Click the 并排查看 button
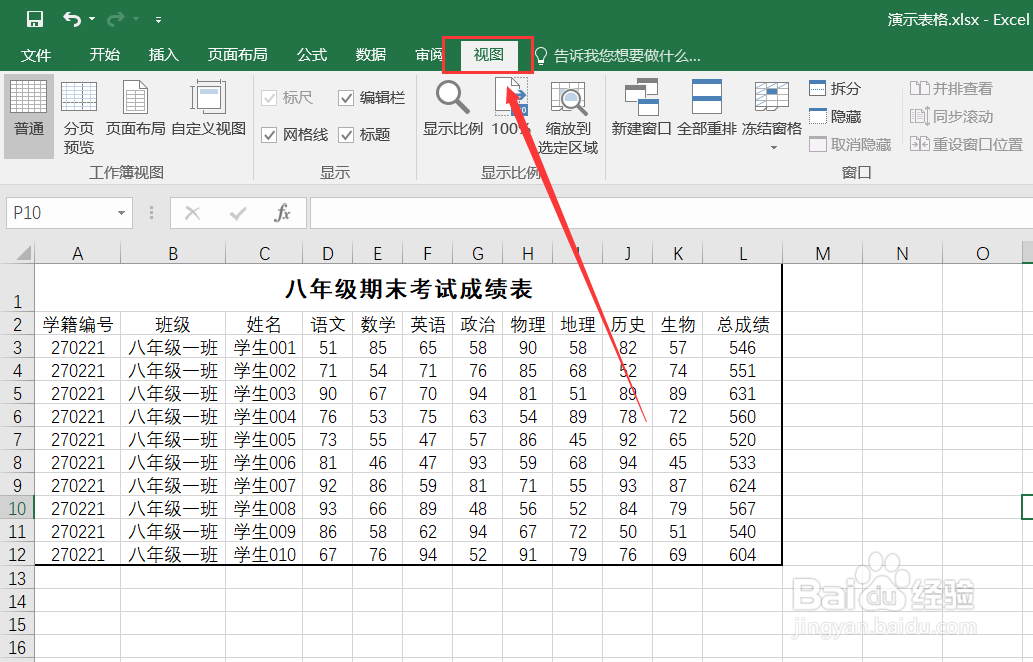Screen dimensions: 1033x662 pyautogui.click(x=951, y=88)
